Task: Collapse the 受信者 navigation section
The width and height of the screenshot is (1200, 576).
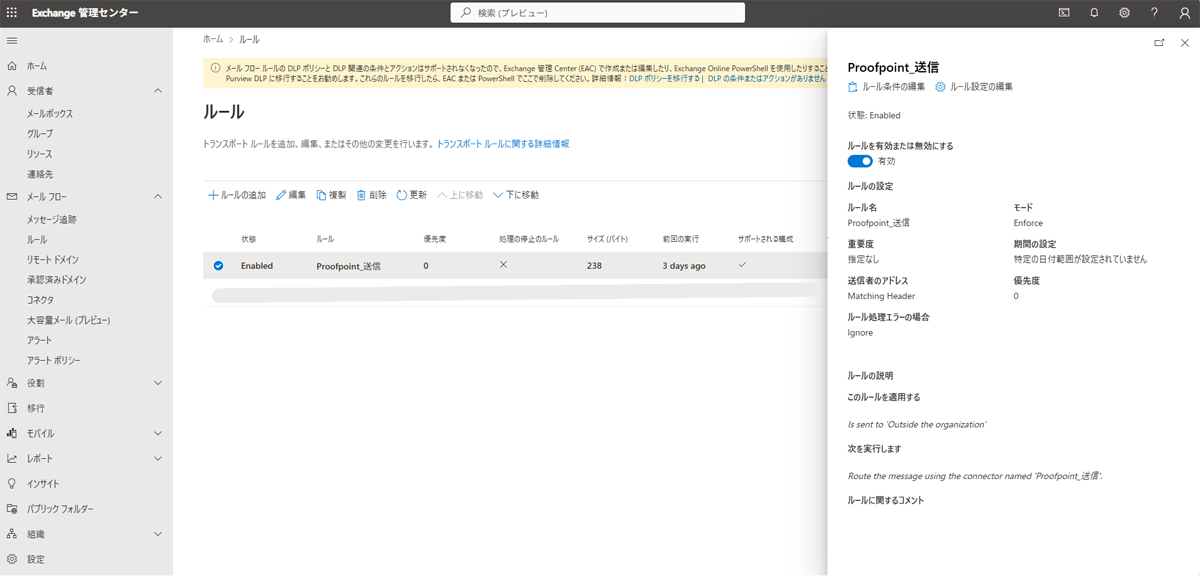Action: tap(158, 91)
